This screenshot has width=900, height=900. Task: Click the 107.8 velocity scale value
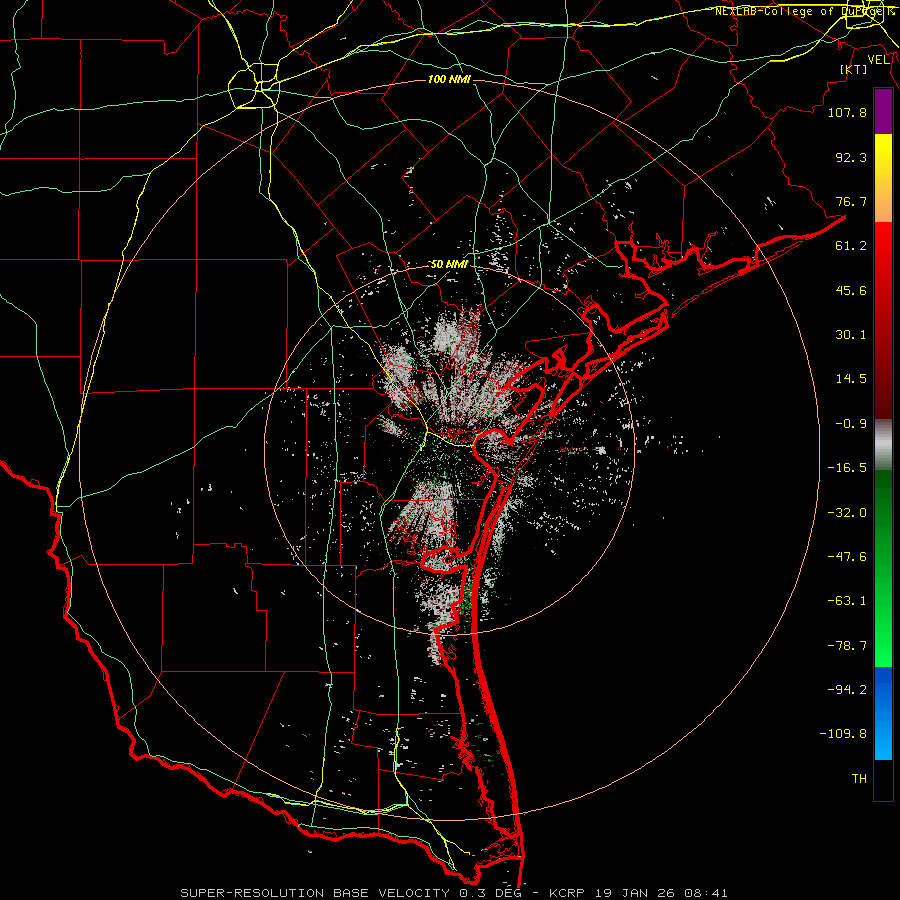(847, 112)
